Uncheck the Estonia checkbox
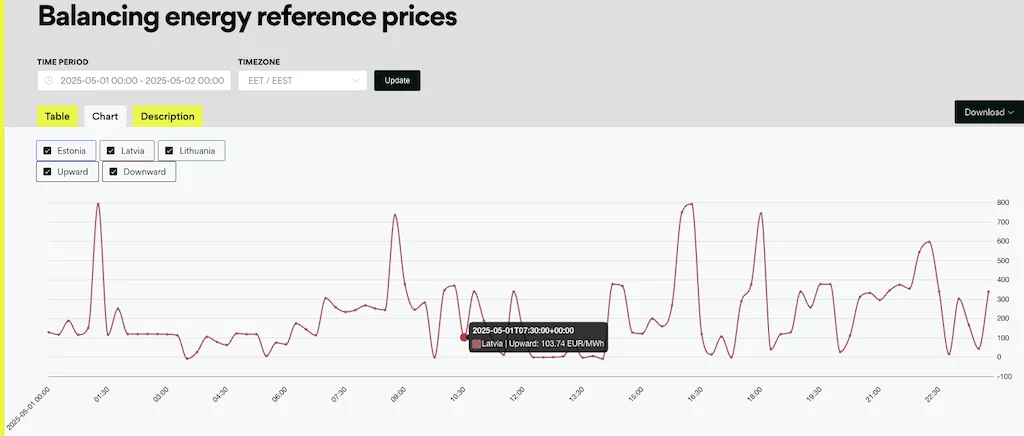 (47, 151)
